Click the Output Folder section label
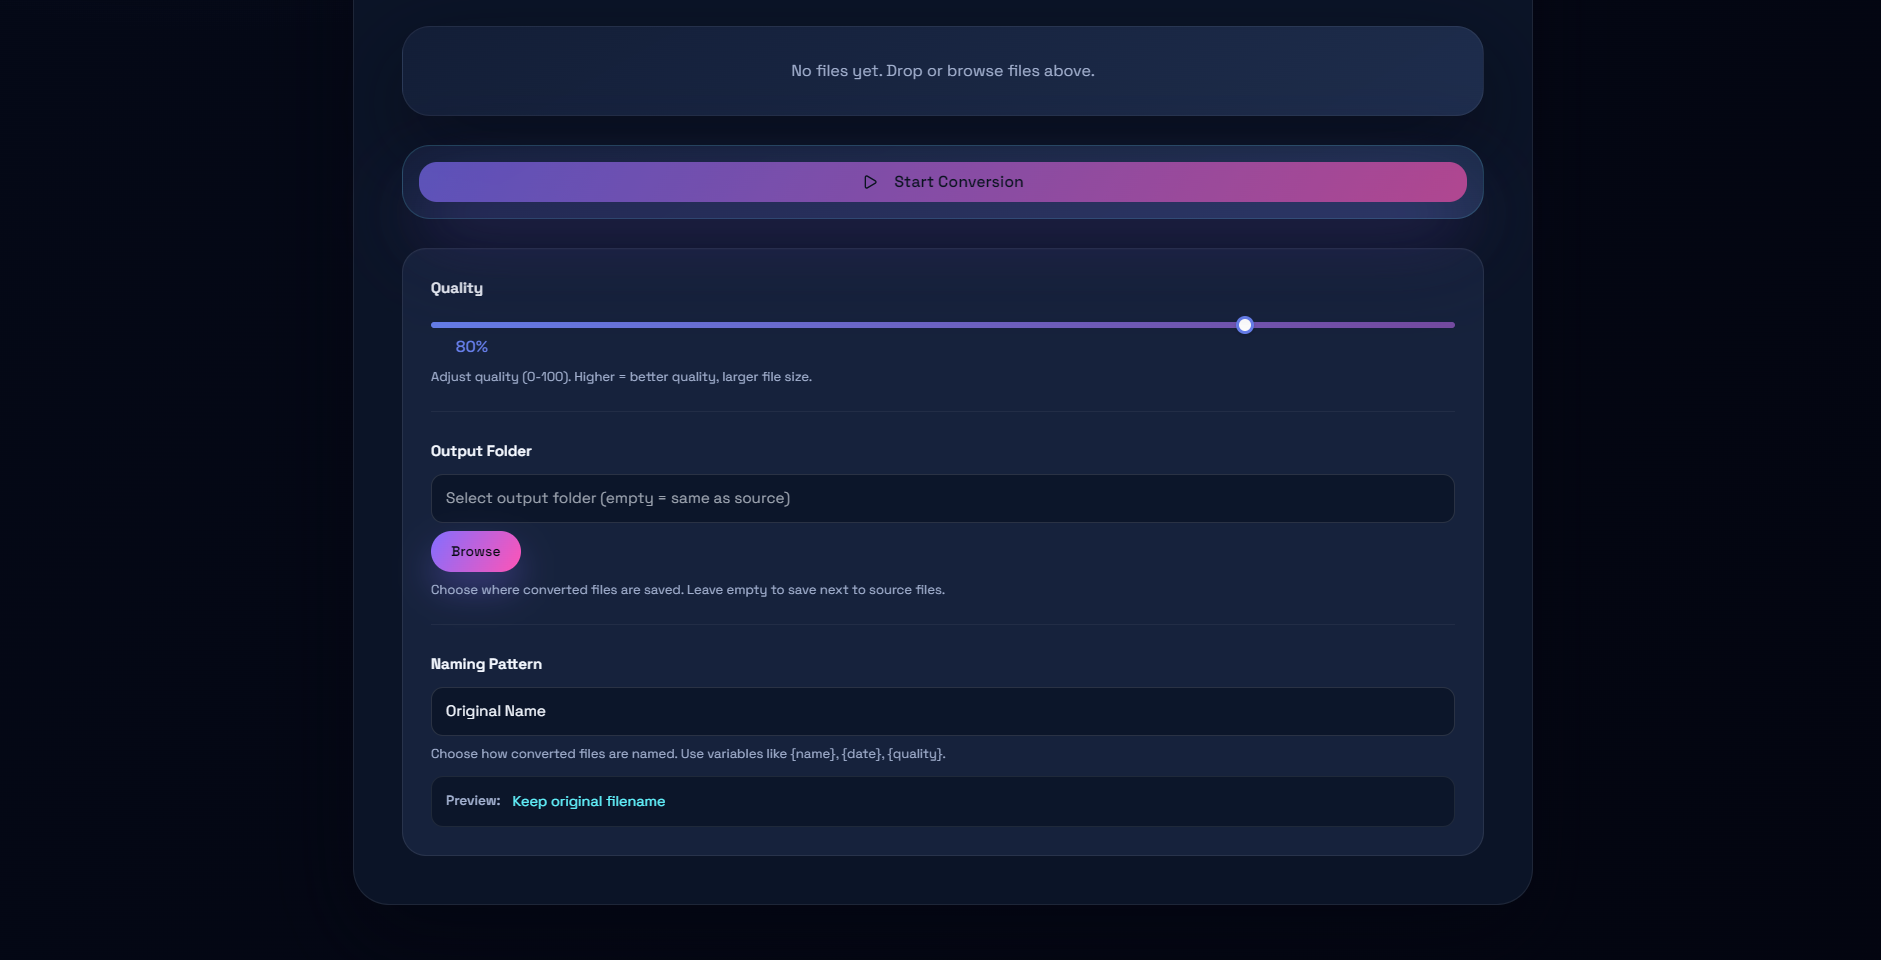 tap(481, 451)
